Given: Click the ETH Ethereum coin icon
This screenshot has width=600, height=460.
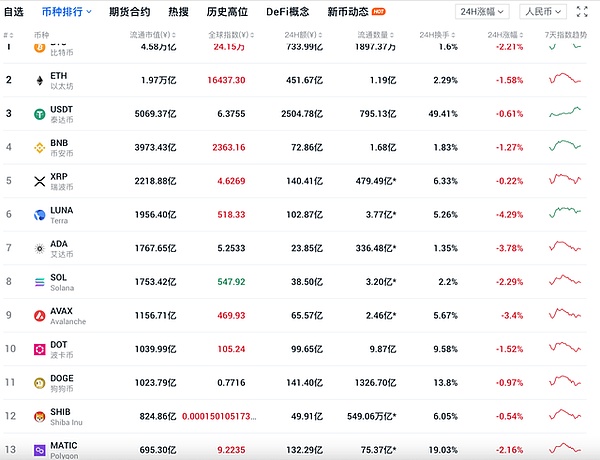Looking at the screenshot, I should pyautogui.click(x=39, y=80).
